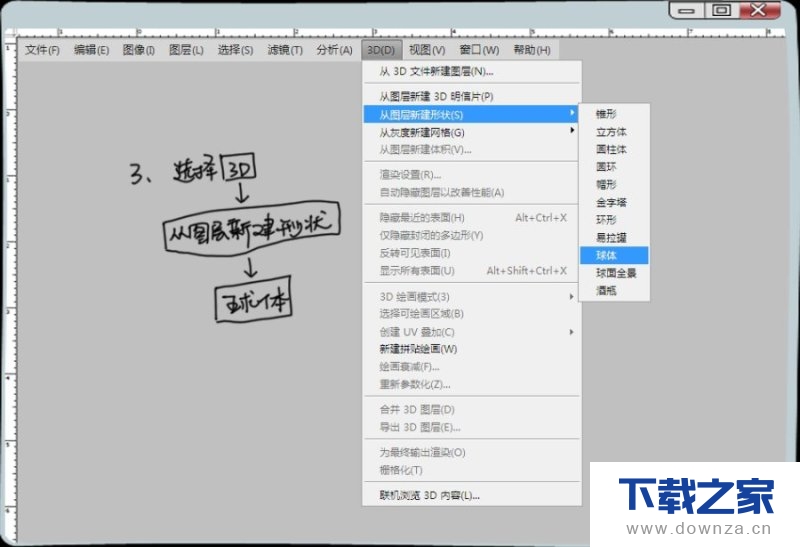The image size is (800, 547).
Task: Choose 新建拼贴绘画(W) from the menu
Action: (471, 349)
